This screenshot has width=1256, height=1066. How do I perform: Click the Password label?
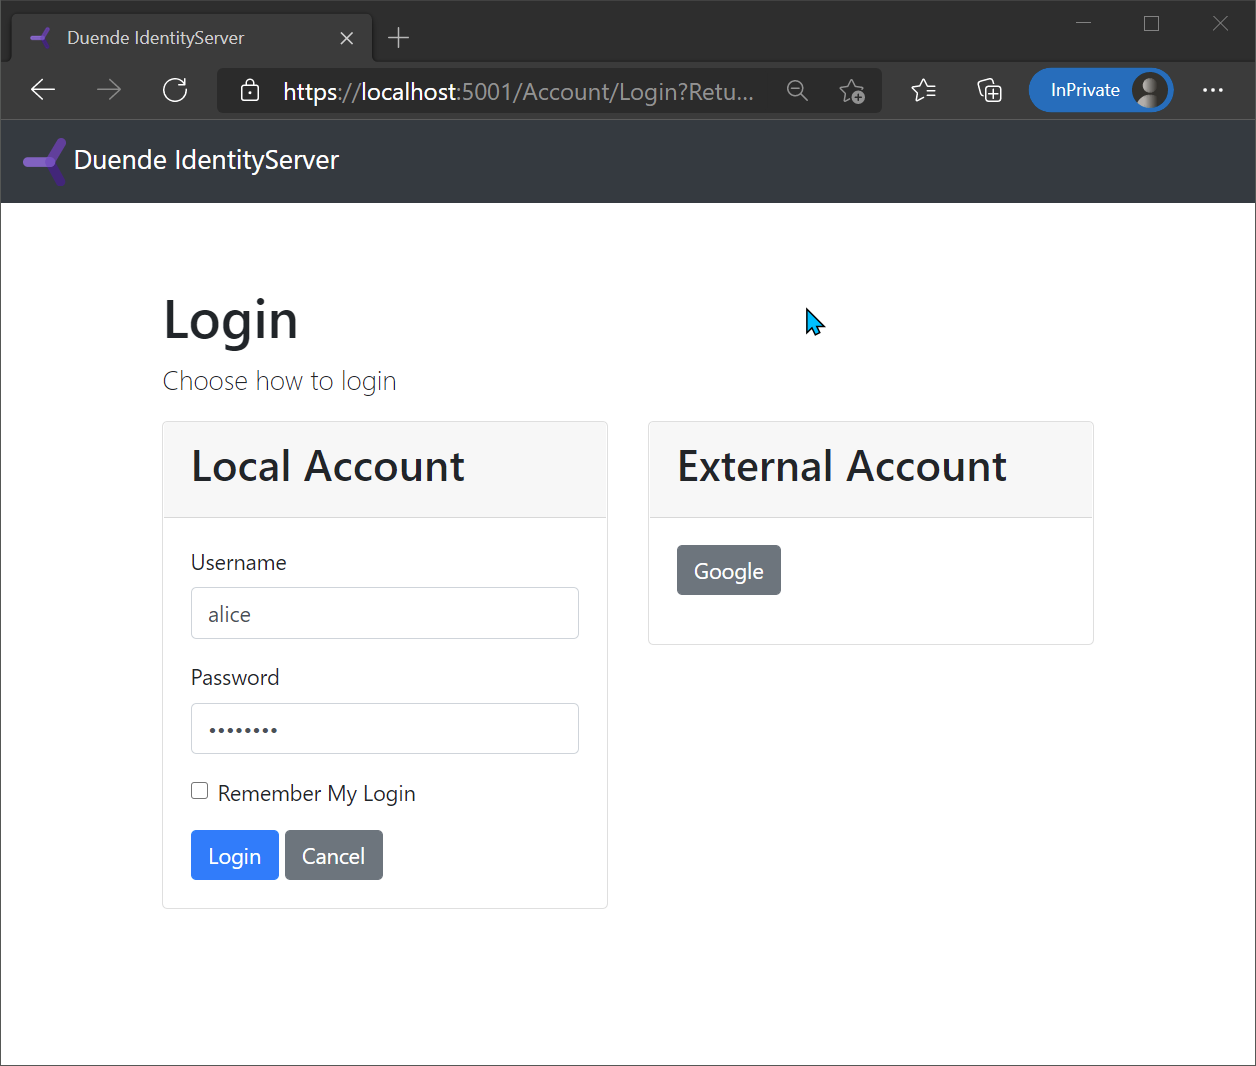pos(235,677)
